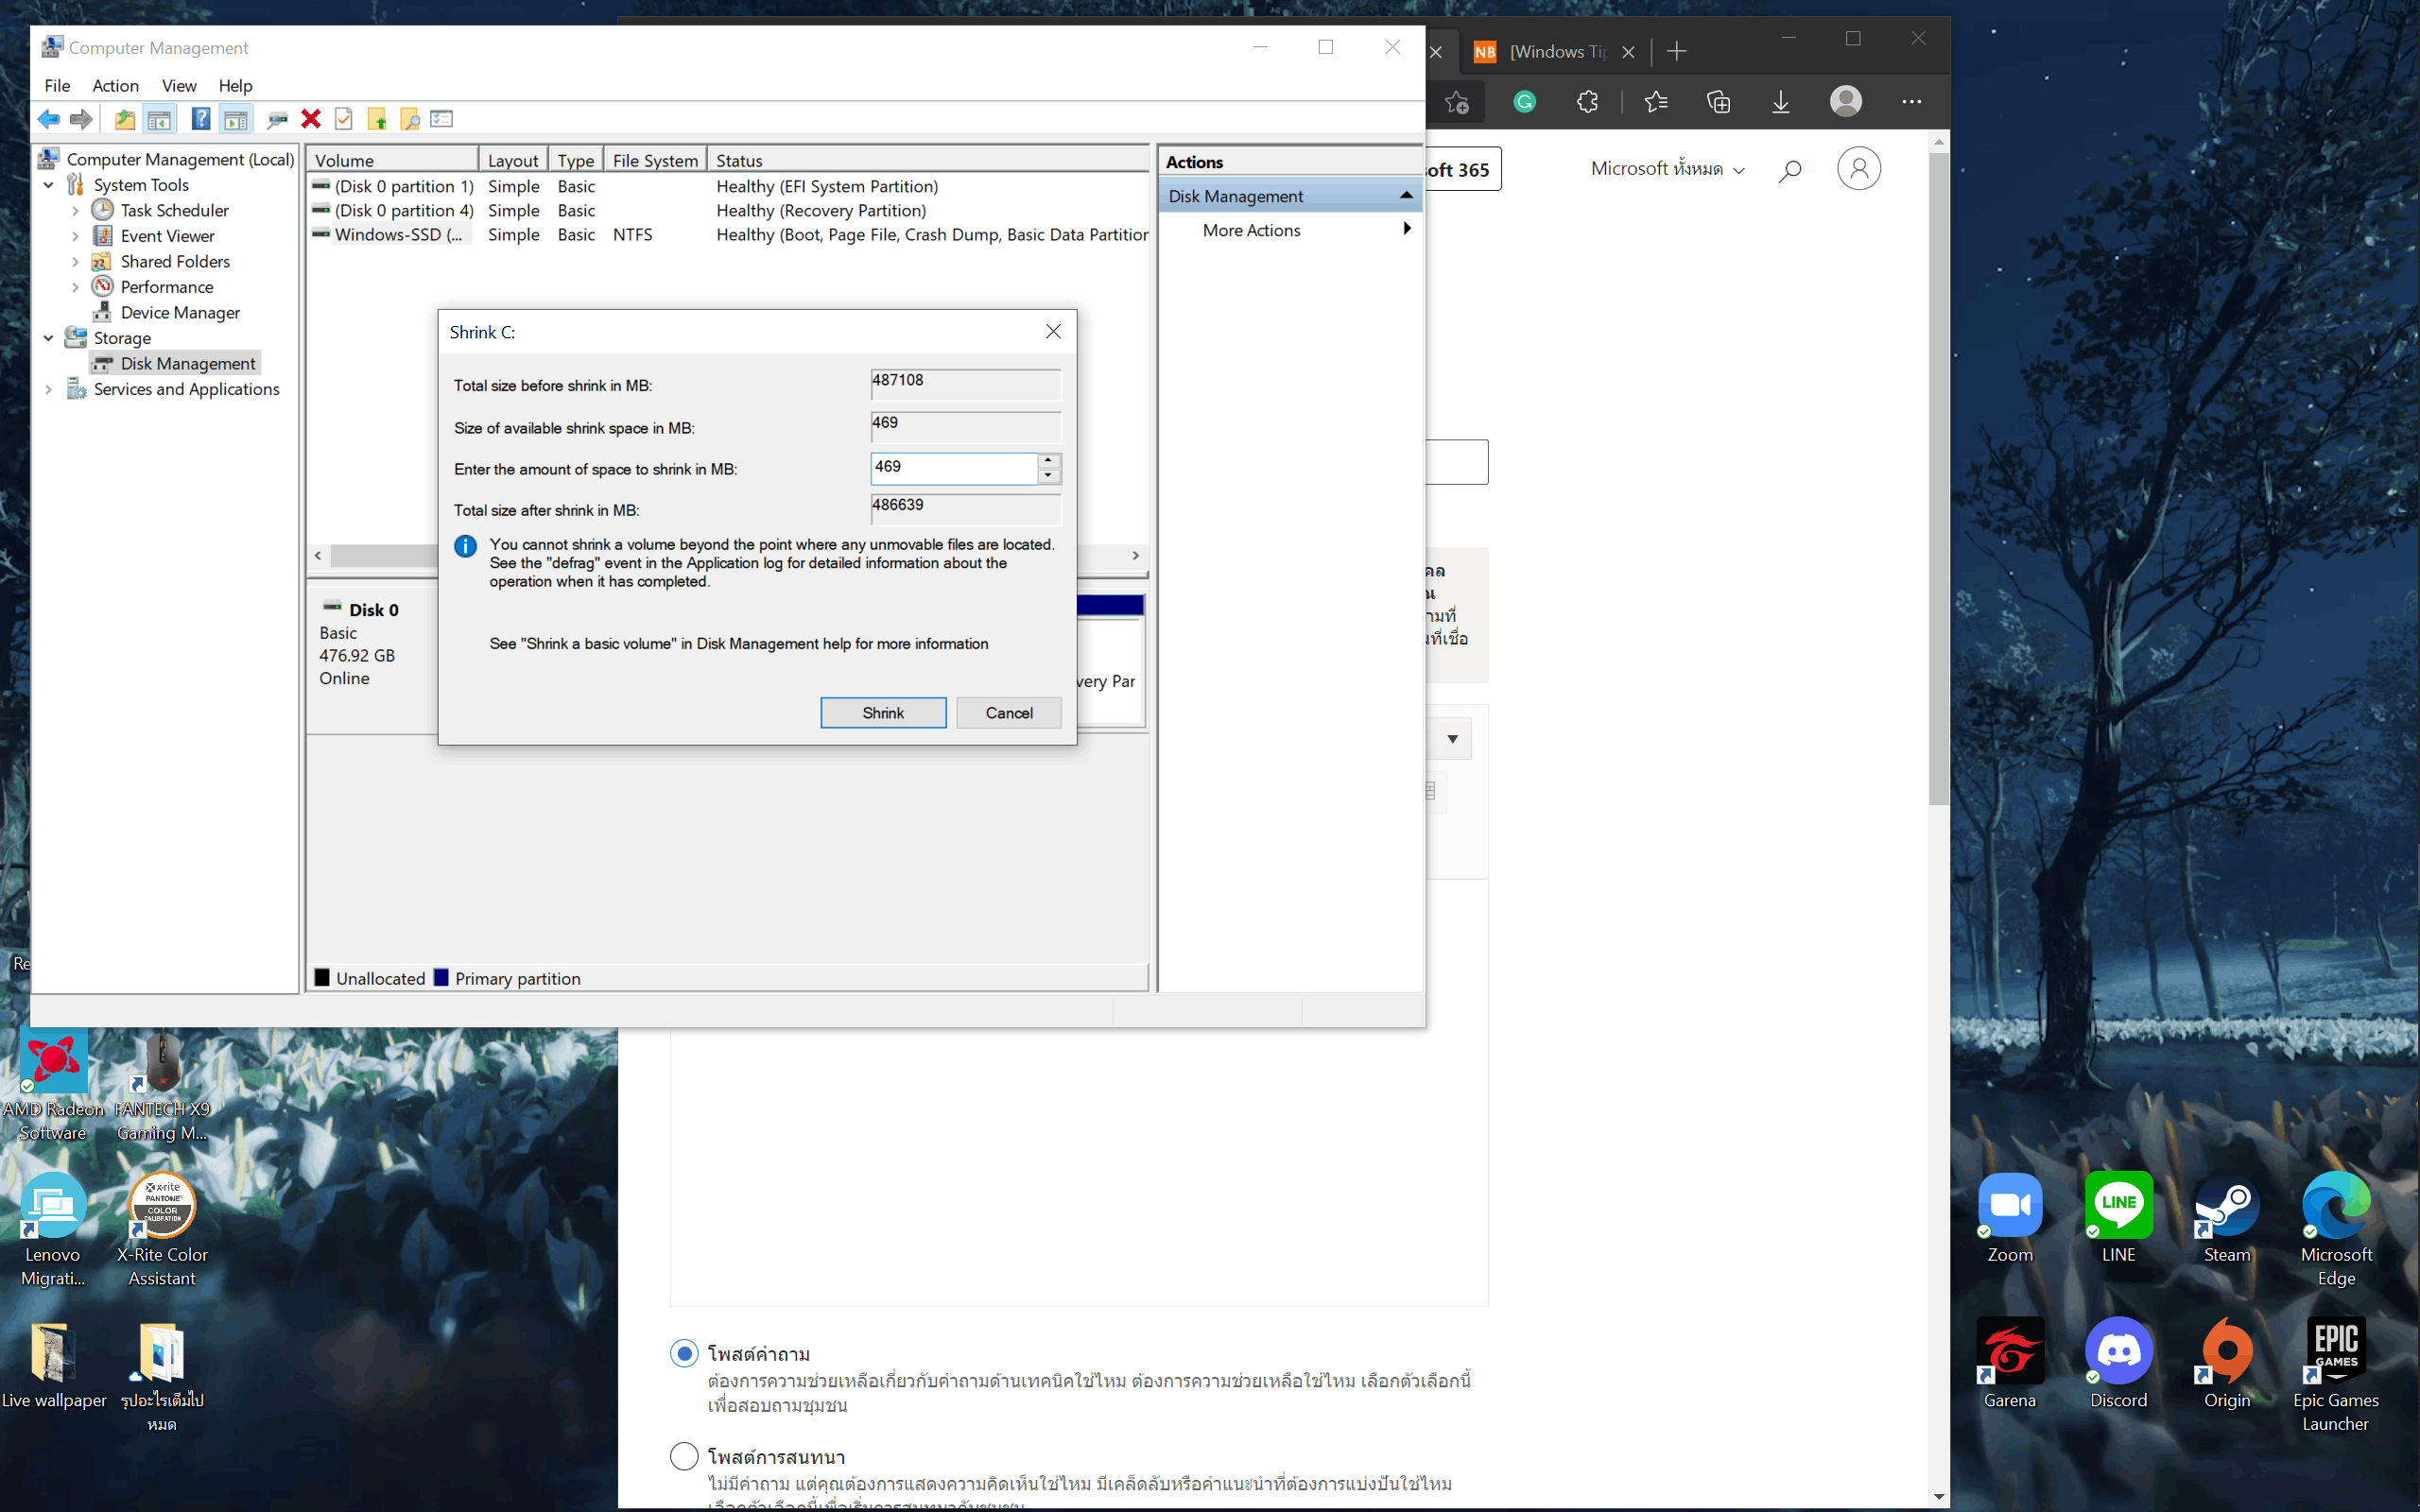Expand Services and Applications tree node

(x=48, y=389)
